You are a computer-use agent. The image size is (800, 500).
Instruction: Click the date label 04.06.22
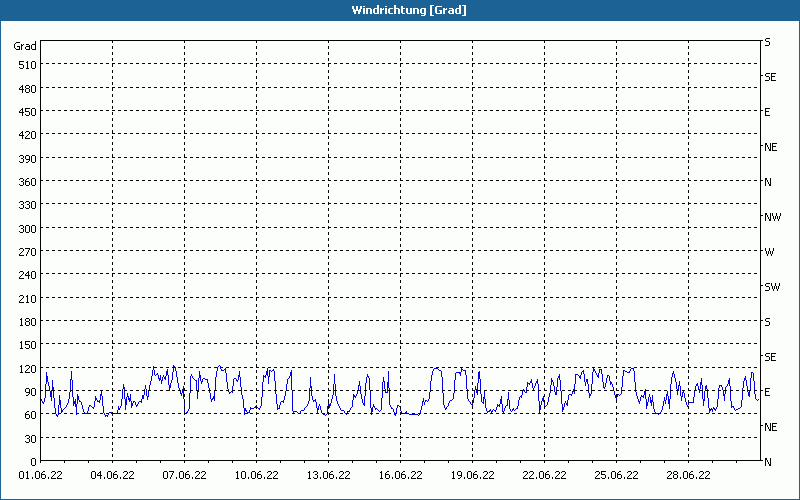(112, 475)
